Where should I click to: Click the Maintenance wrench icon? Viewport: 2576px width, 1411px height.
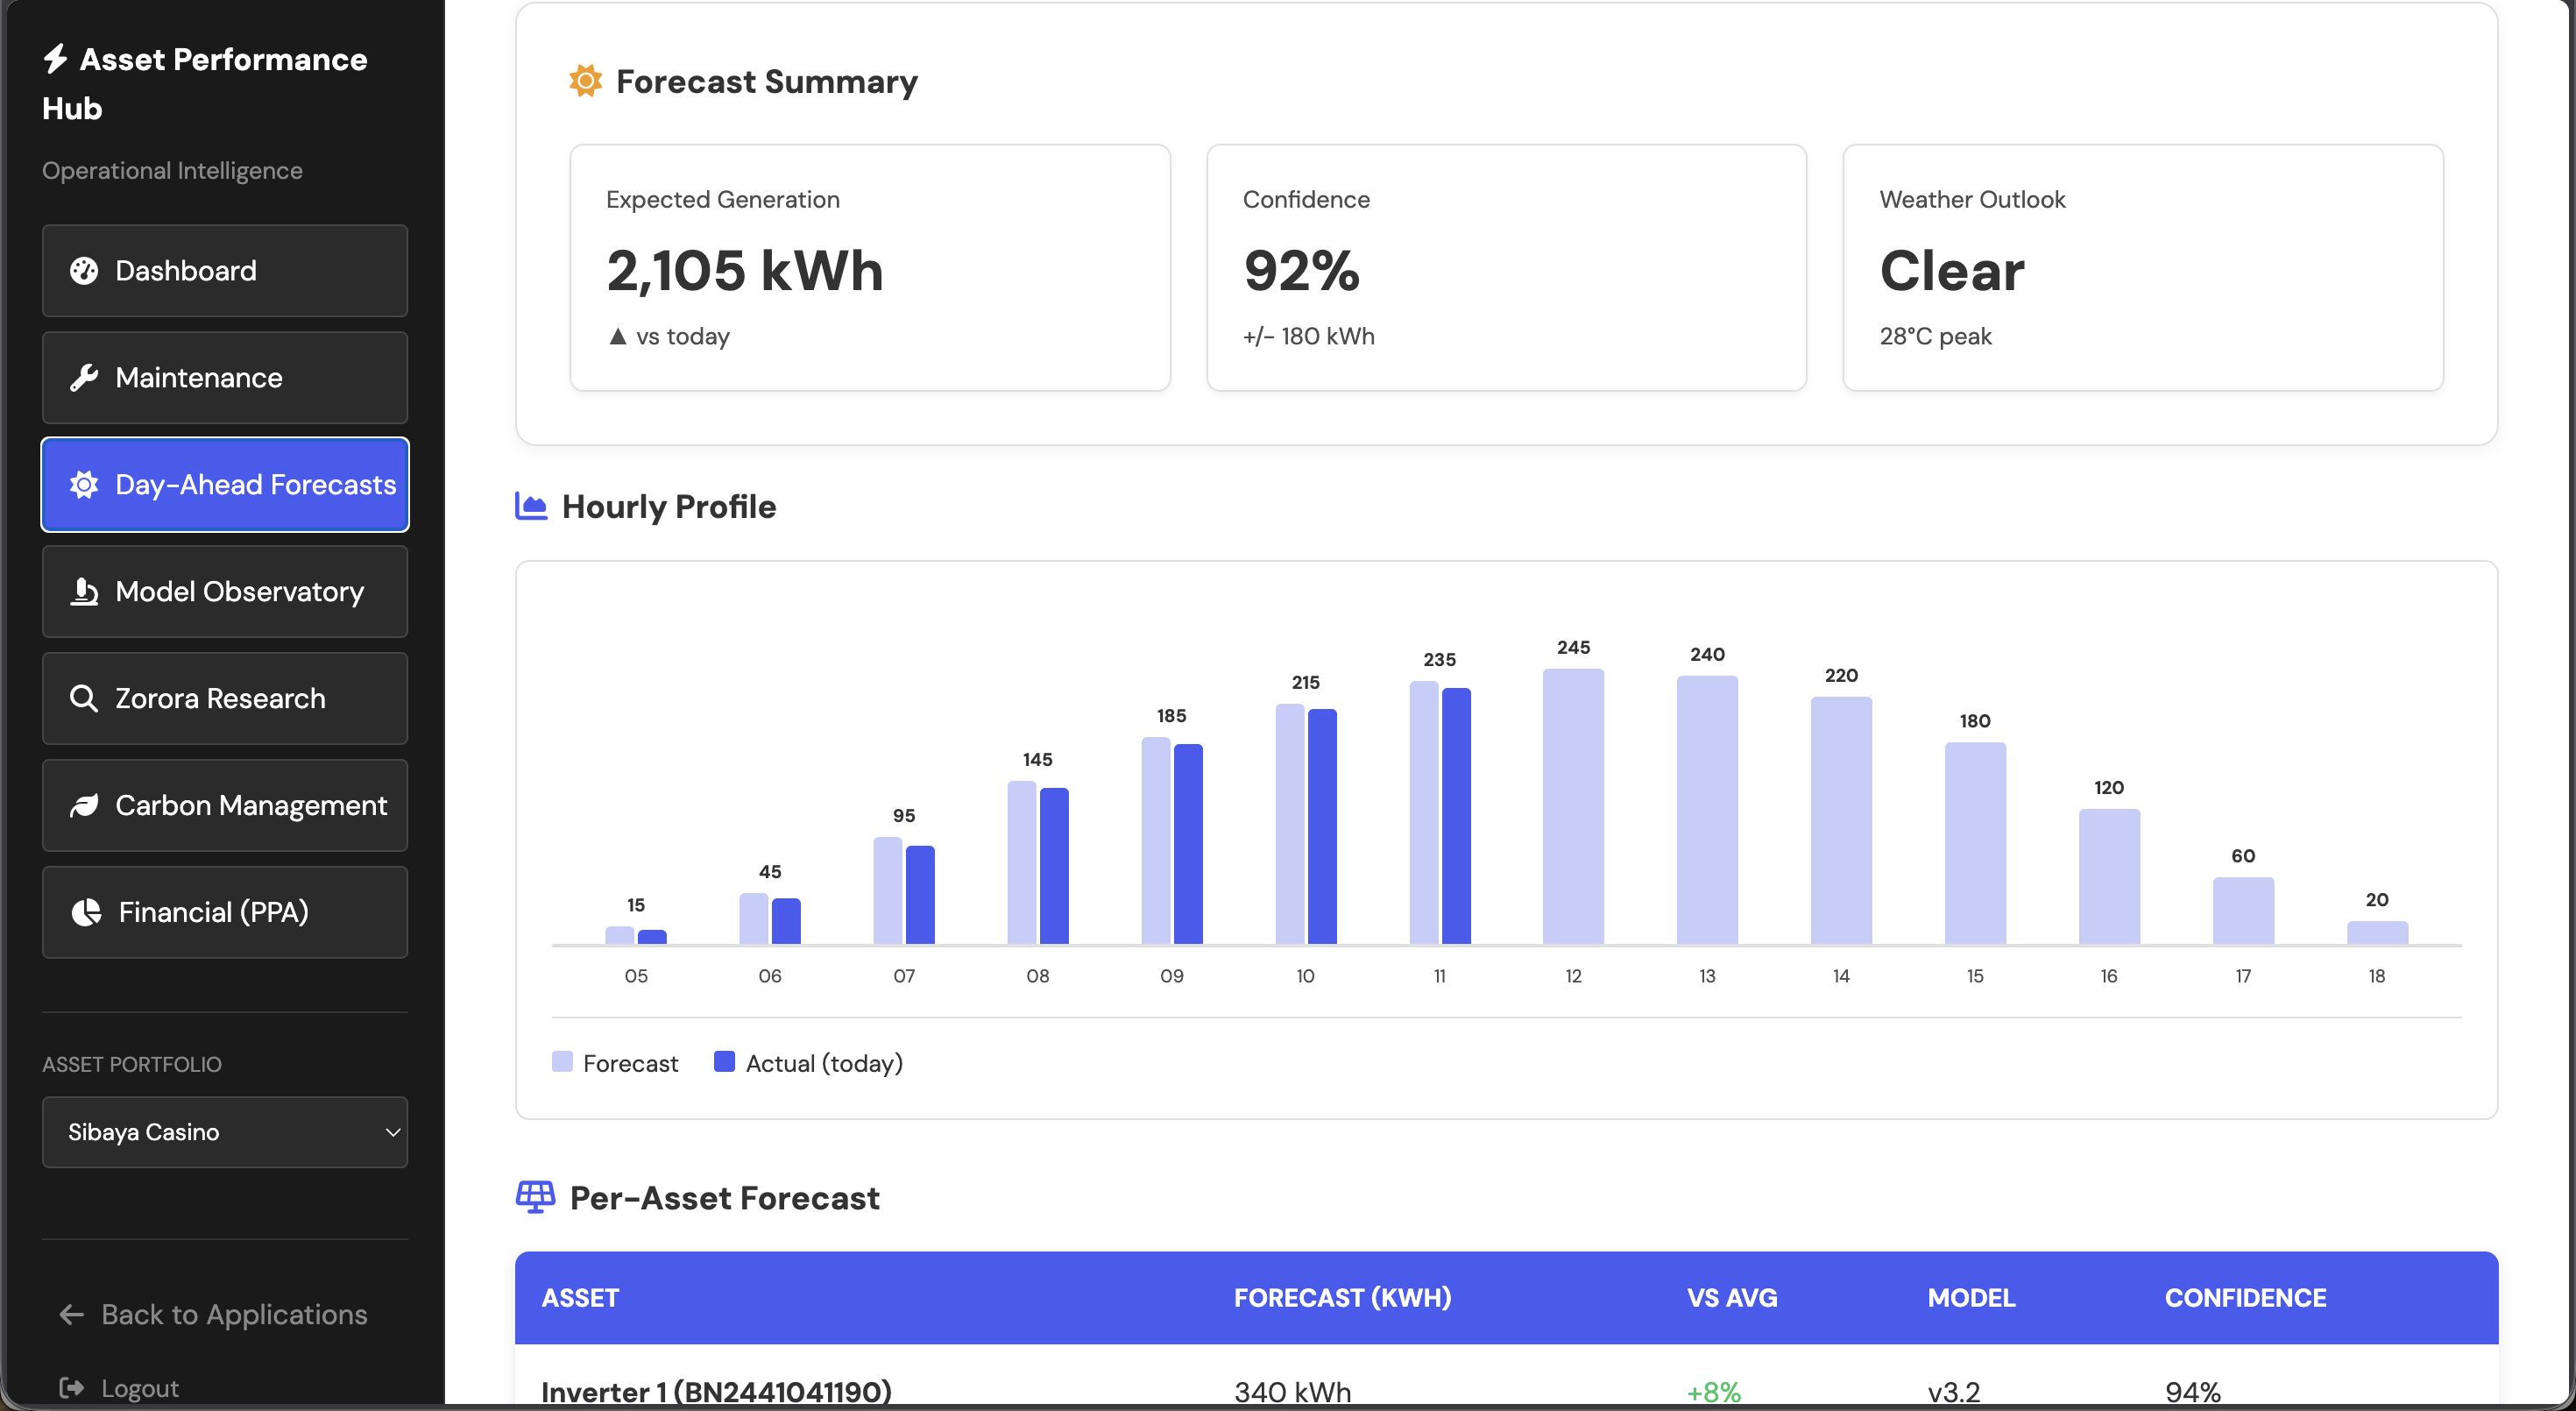click(x=85, y=378)
